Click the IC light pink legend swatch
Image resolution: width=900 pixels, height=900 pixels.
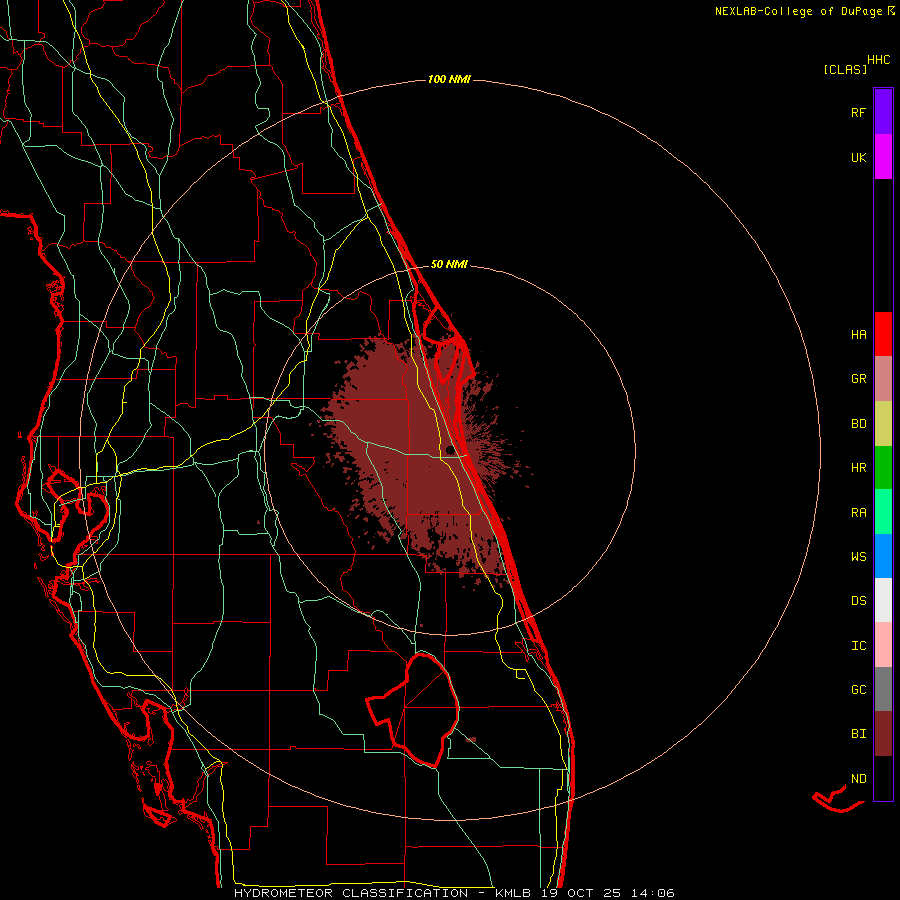(x=883, y=645)
